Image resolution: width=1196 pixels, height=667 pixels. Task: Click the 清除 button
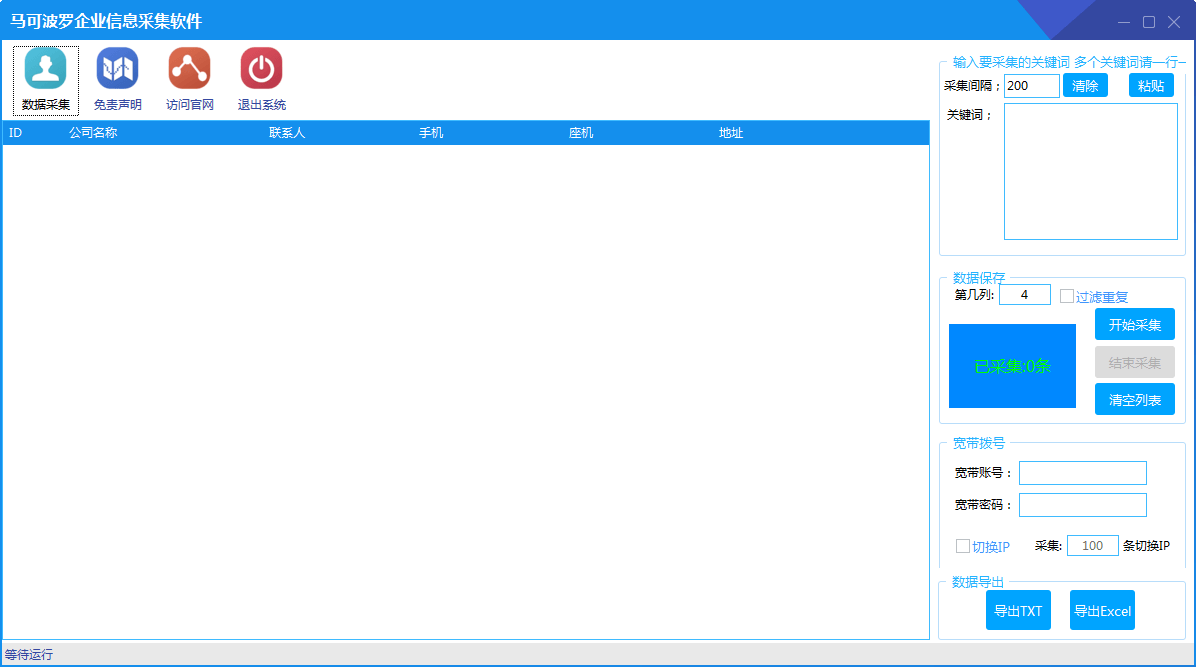(1085, 85)
